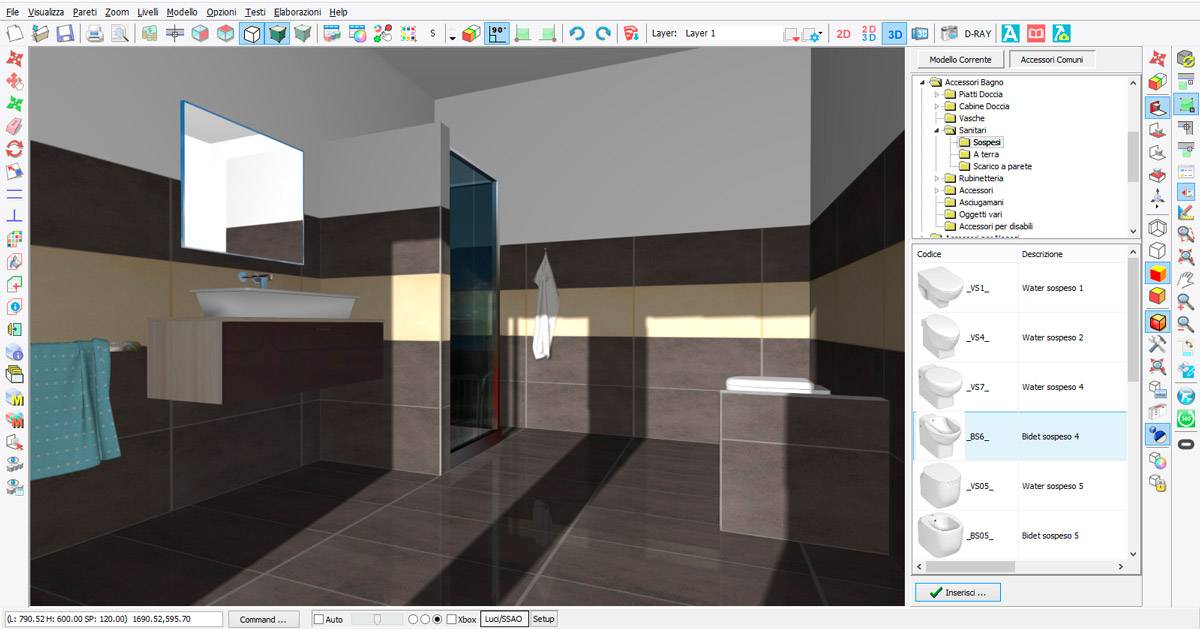Redo the last undone action
This screenshot has width=1200, height=629.
(x=603, y=33)
